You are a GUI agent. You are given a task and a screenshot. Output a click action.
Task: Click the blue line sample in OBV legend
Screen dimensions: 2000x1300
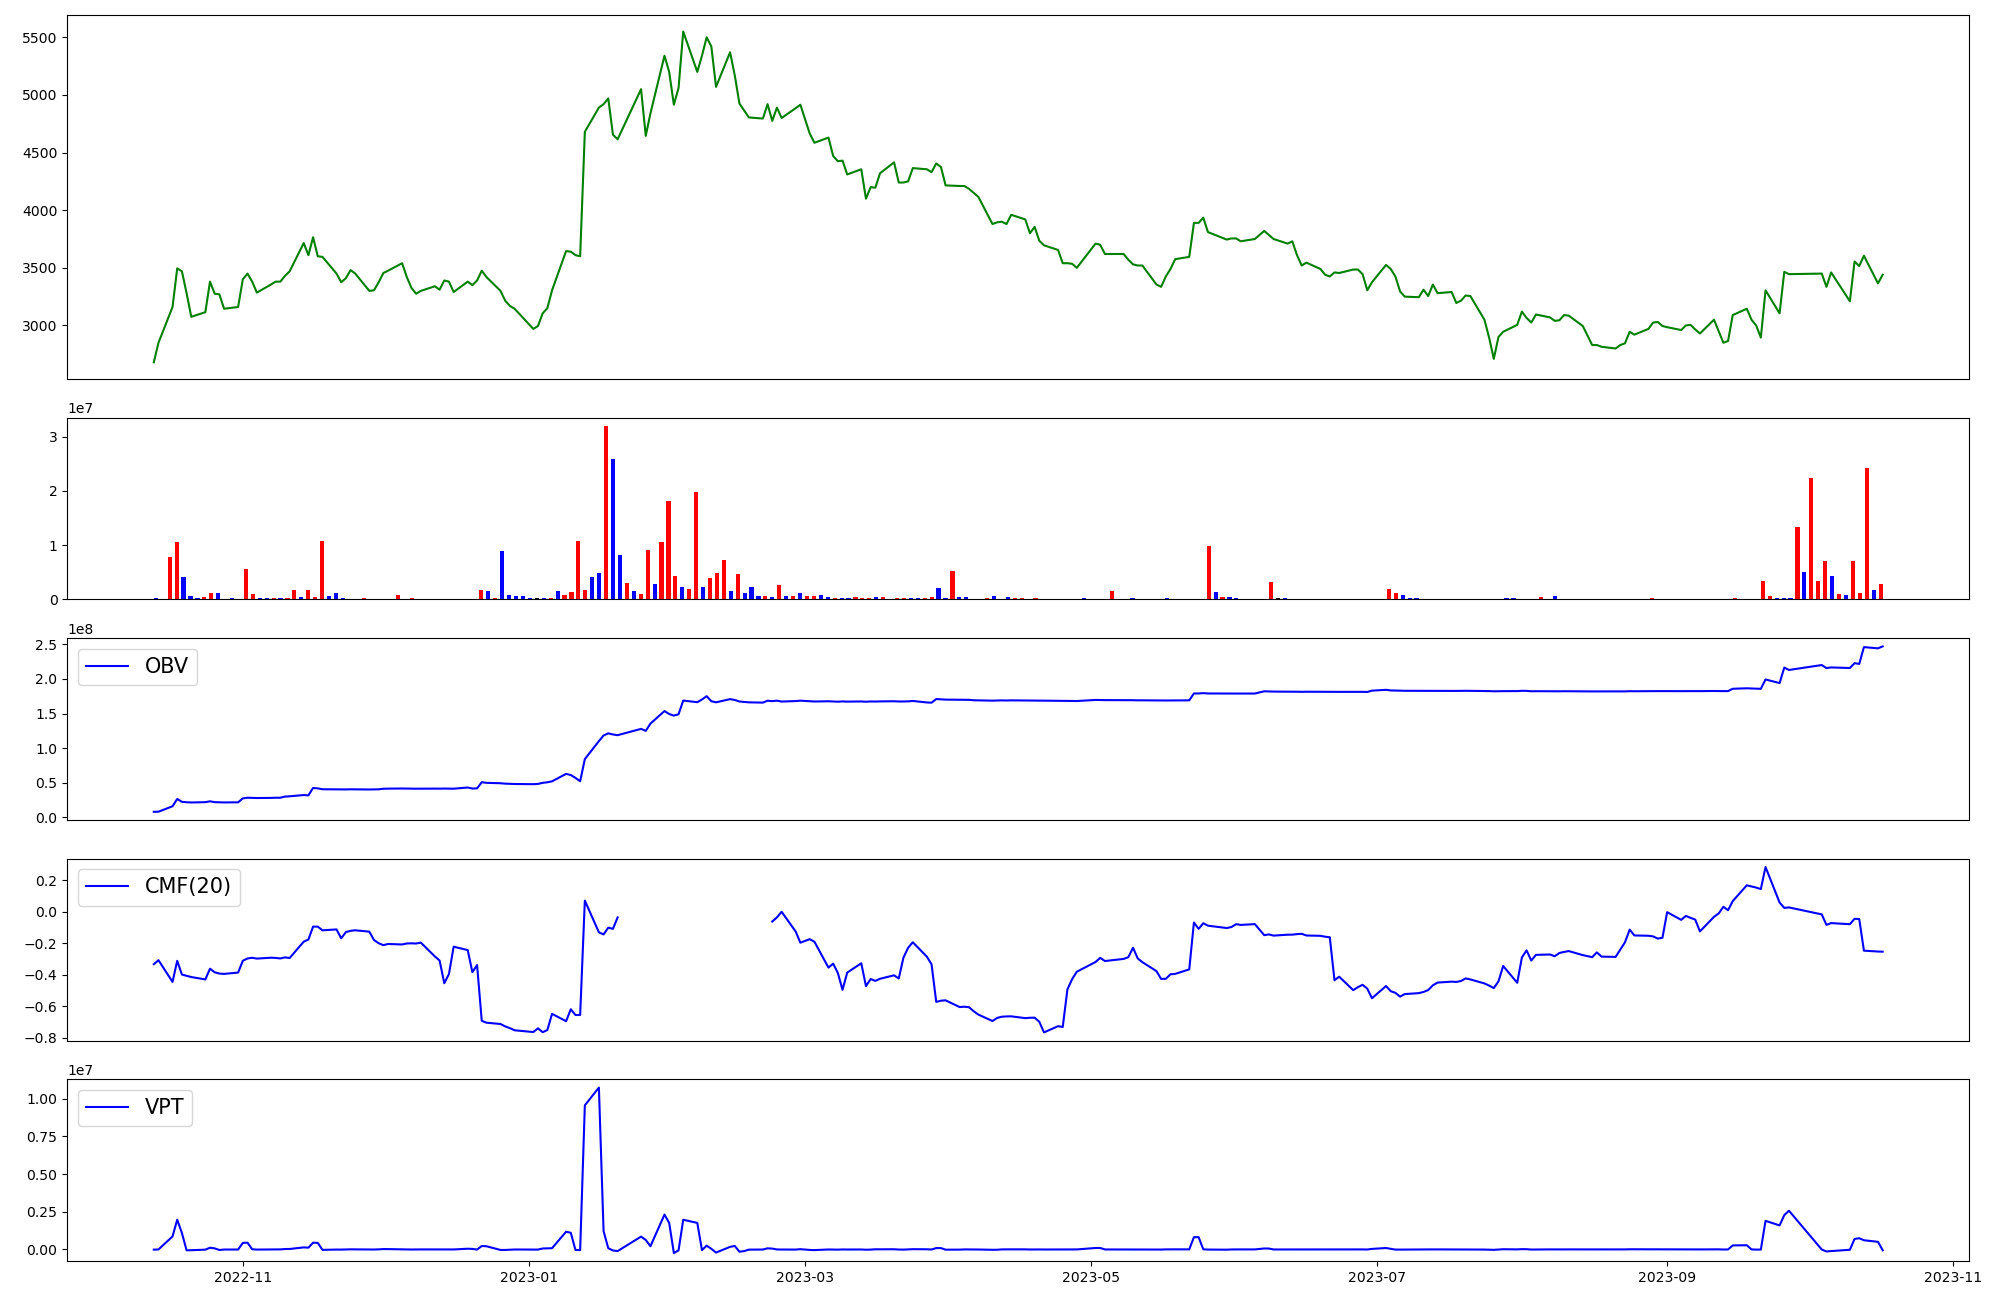[x=108, y=666]
